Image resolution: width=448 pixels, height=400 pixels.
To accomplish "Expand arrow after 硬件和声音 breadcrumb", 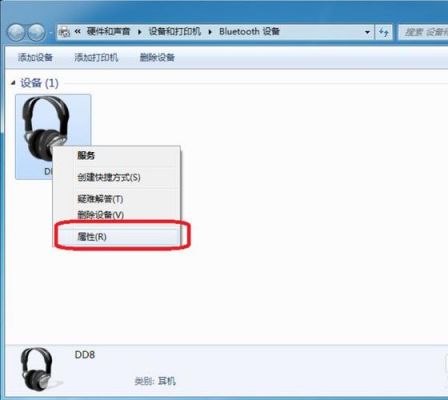I will pos(140,32).
